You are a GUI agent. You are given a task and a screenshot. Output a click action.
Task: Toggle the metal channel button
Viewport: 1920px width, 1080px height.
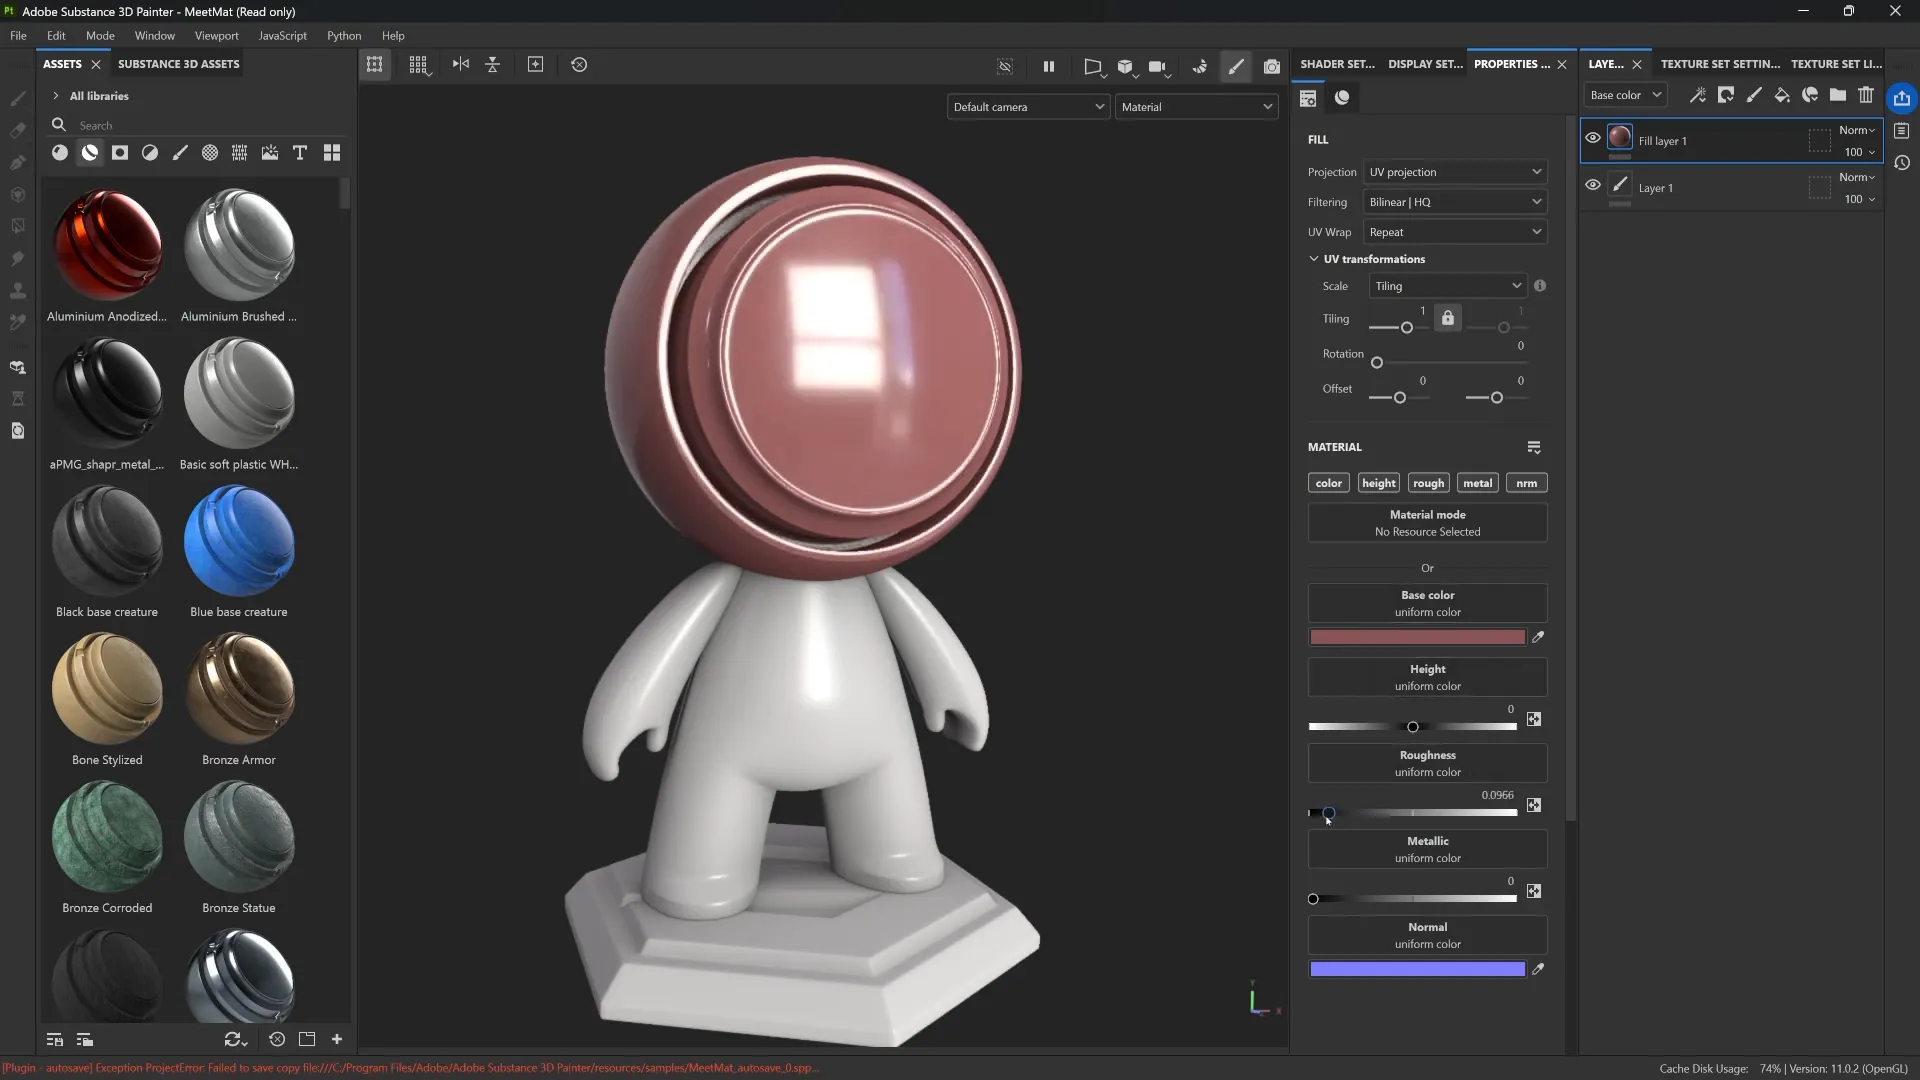point(1477,483)
